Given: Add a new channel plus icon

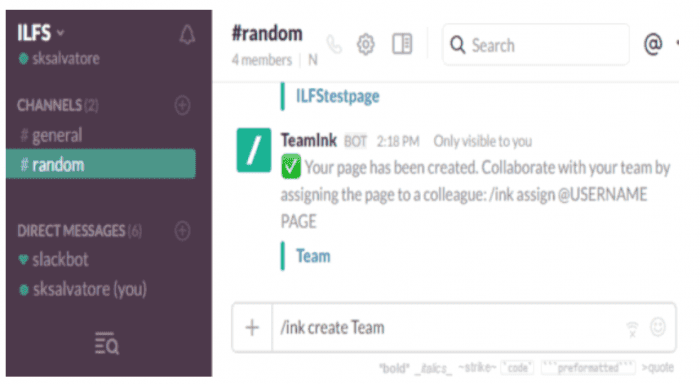Looking at the screenshot, I should point(182,105).
